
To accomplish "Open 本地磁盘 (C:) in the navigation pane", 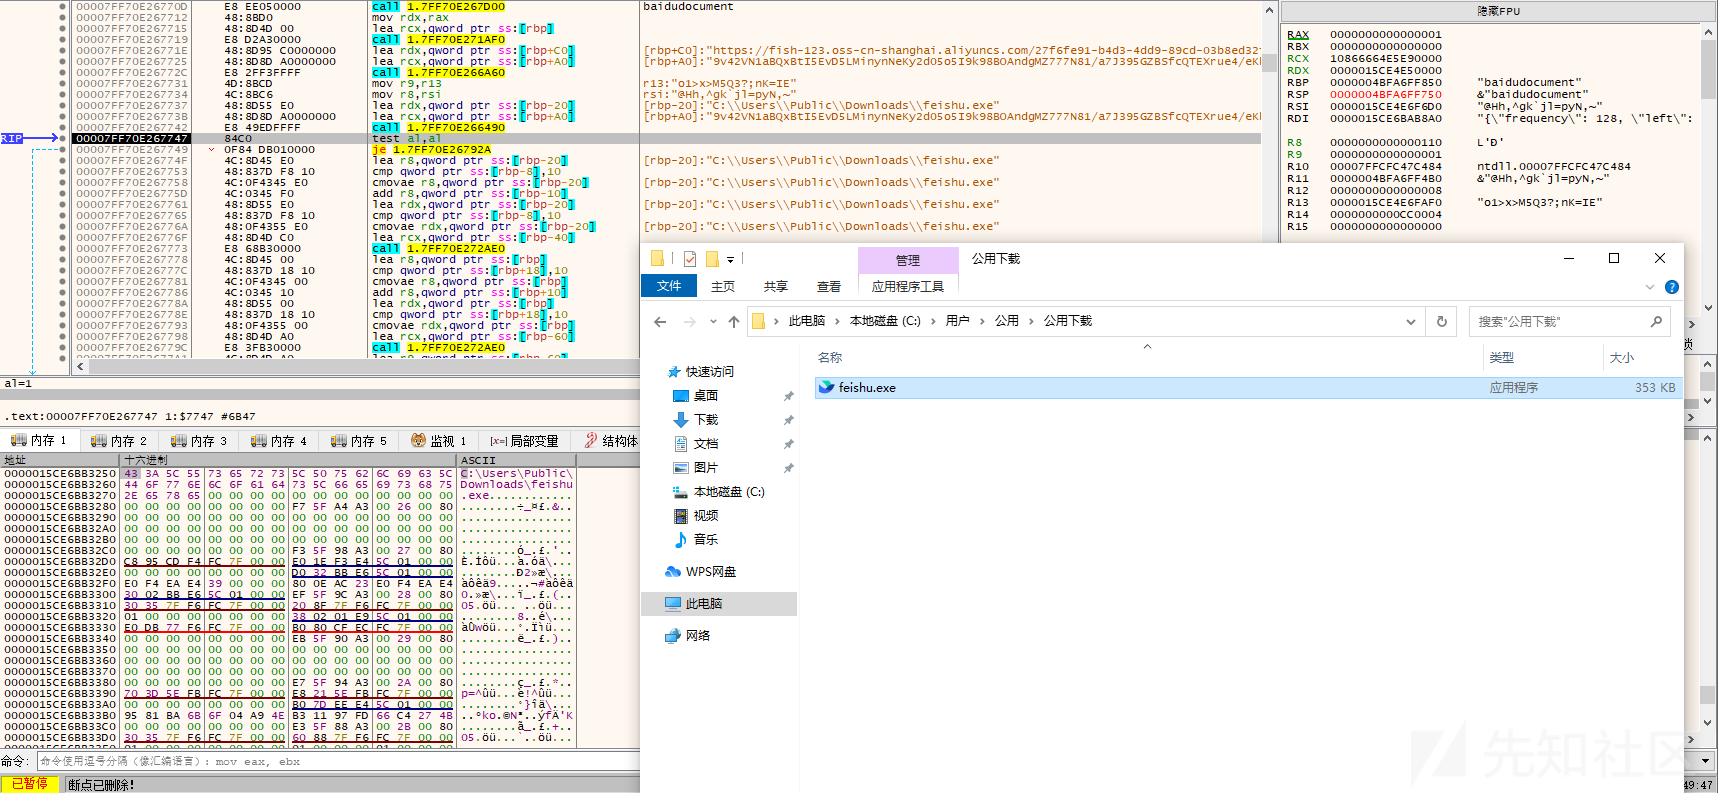I will (729, 492).
